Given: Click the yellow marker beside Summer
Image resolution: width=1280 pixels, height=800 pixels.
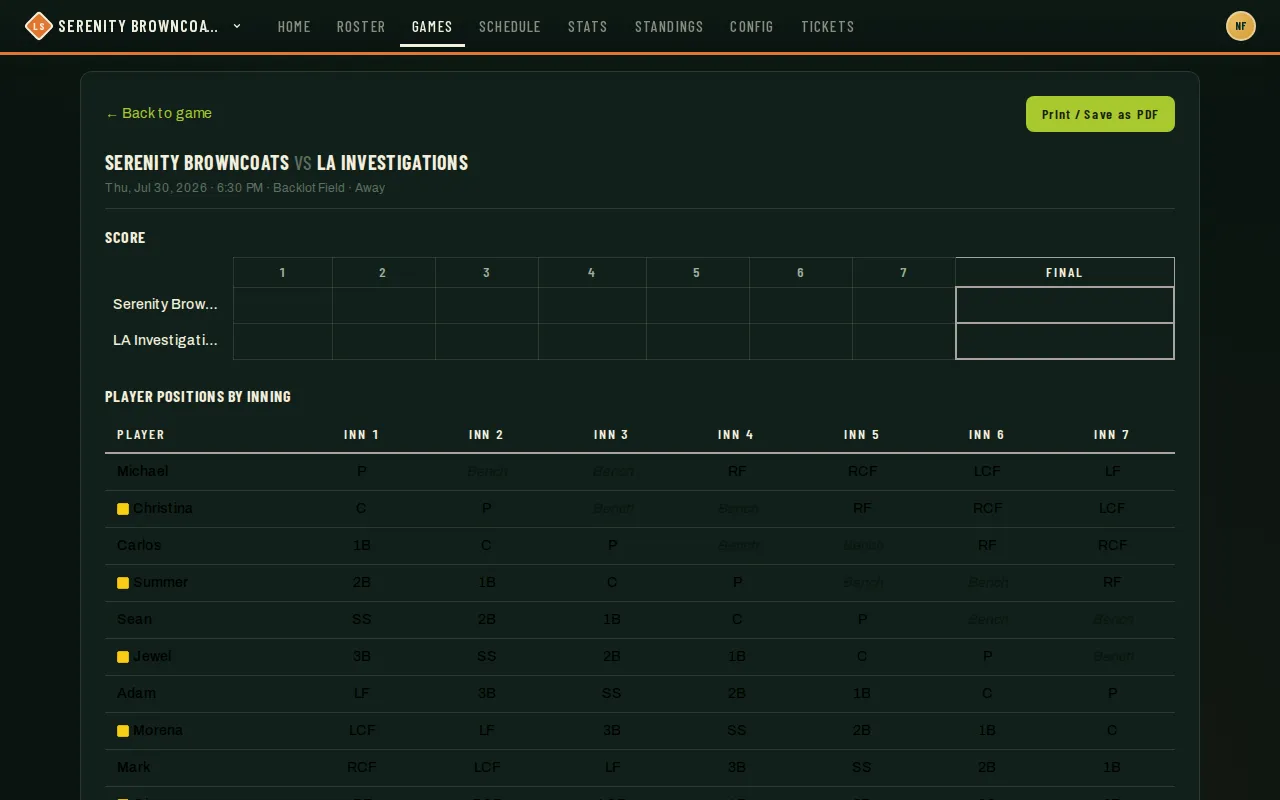Looking at the screenshot, I should pyautogui.click(x=123, y=583).
